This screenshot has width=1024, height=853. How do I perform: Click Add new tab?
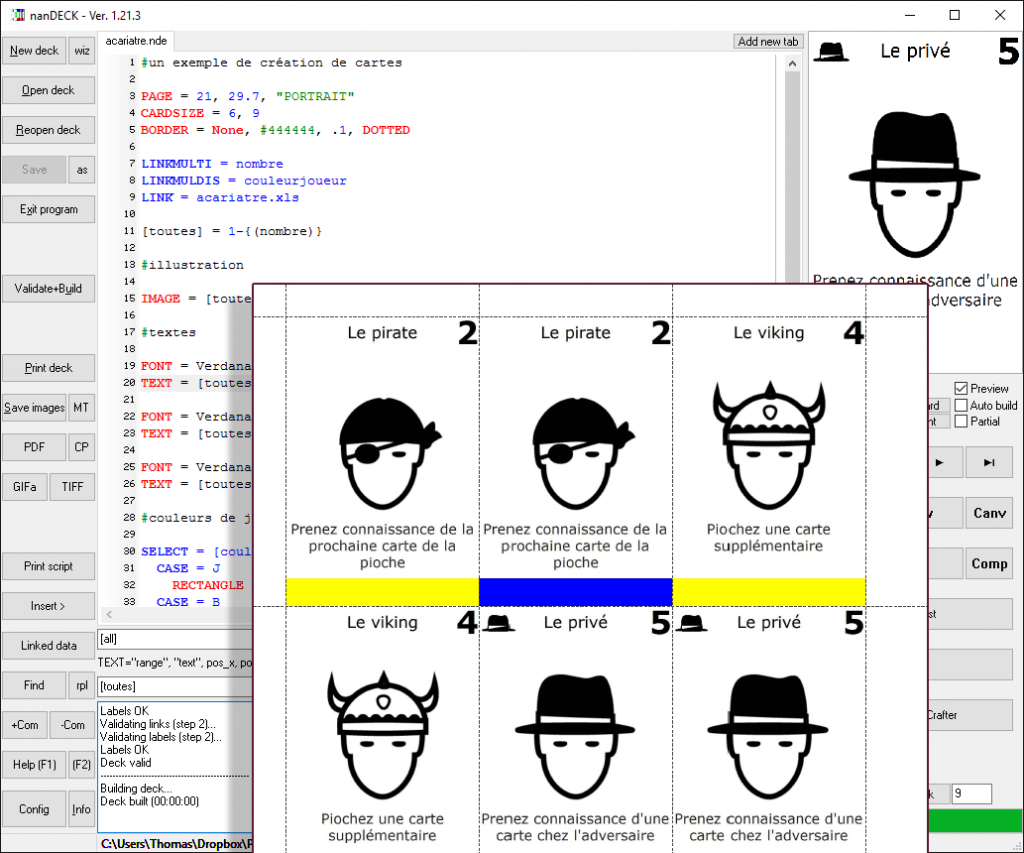[768, 42]
